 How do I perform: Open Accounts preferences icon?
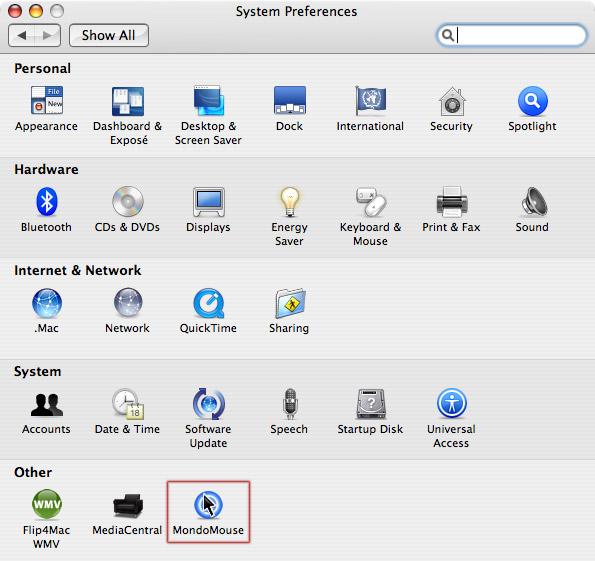point(47,405)
